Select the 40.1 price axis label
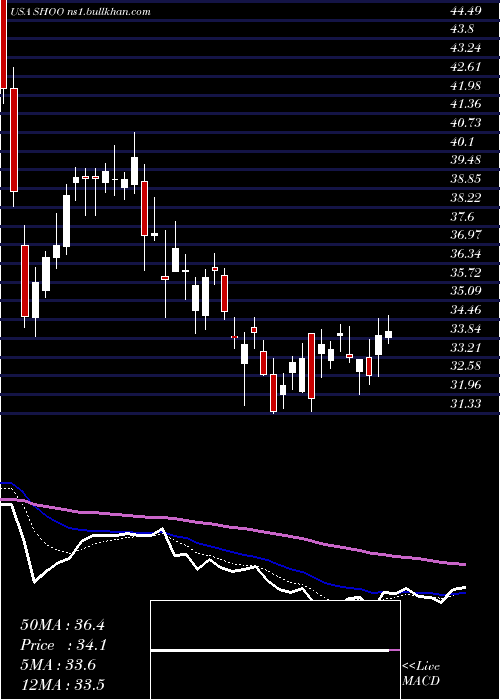500x700 pixels. coord(462,142)
